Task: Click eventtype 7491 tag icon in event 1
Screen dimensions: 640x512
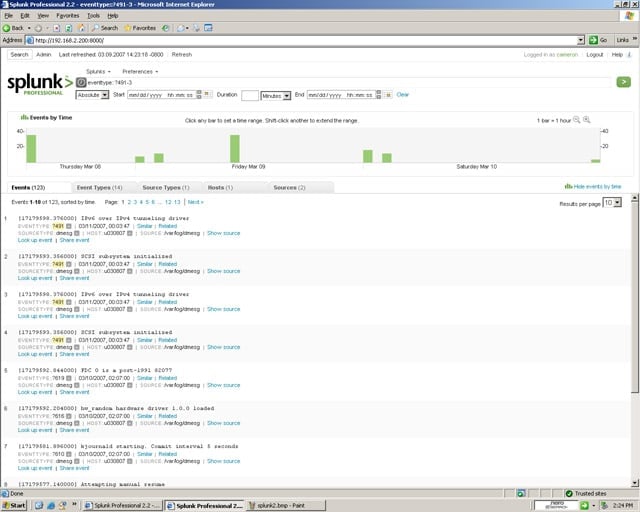Action: tap(69, 226)
